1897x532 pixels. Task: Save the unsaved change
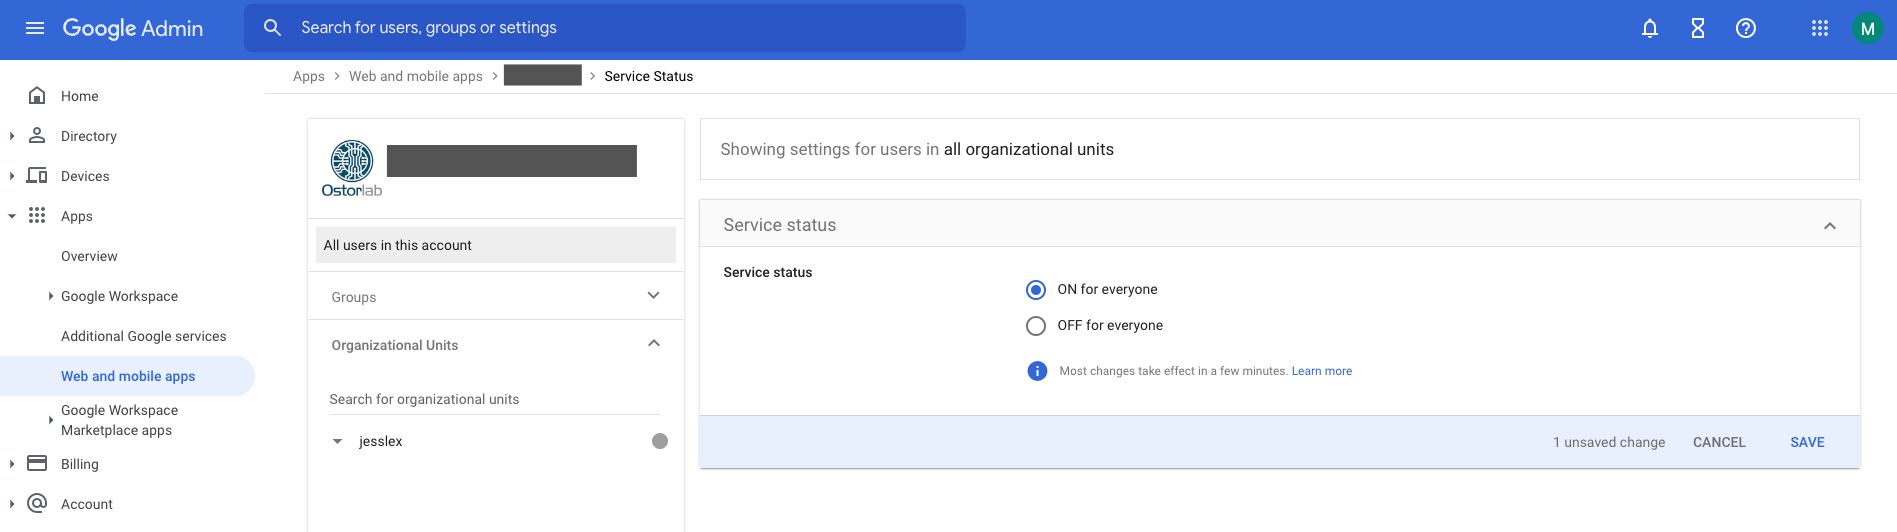[x=1807, y=442]
